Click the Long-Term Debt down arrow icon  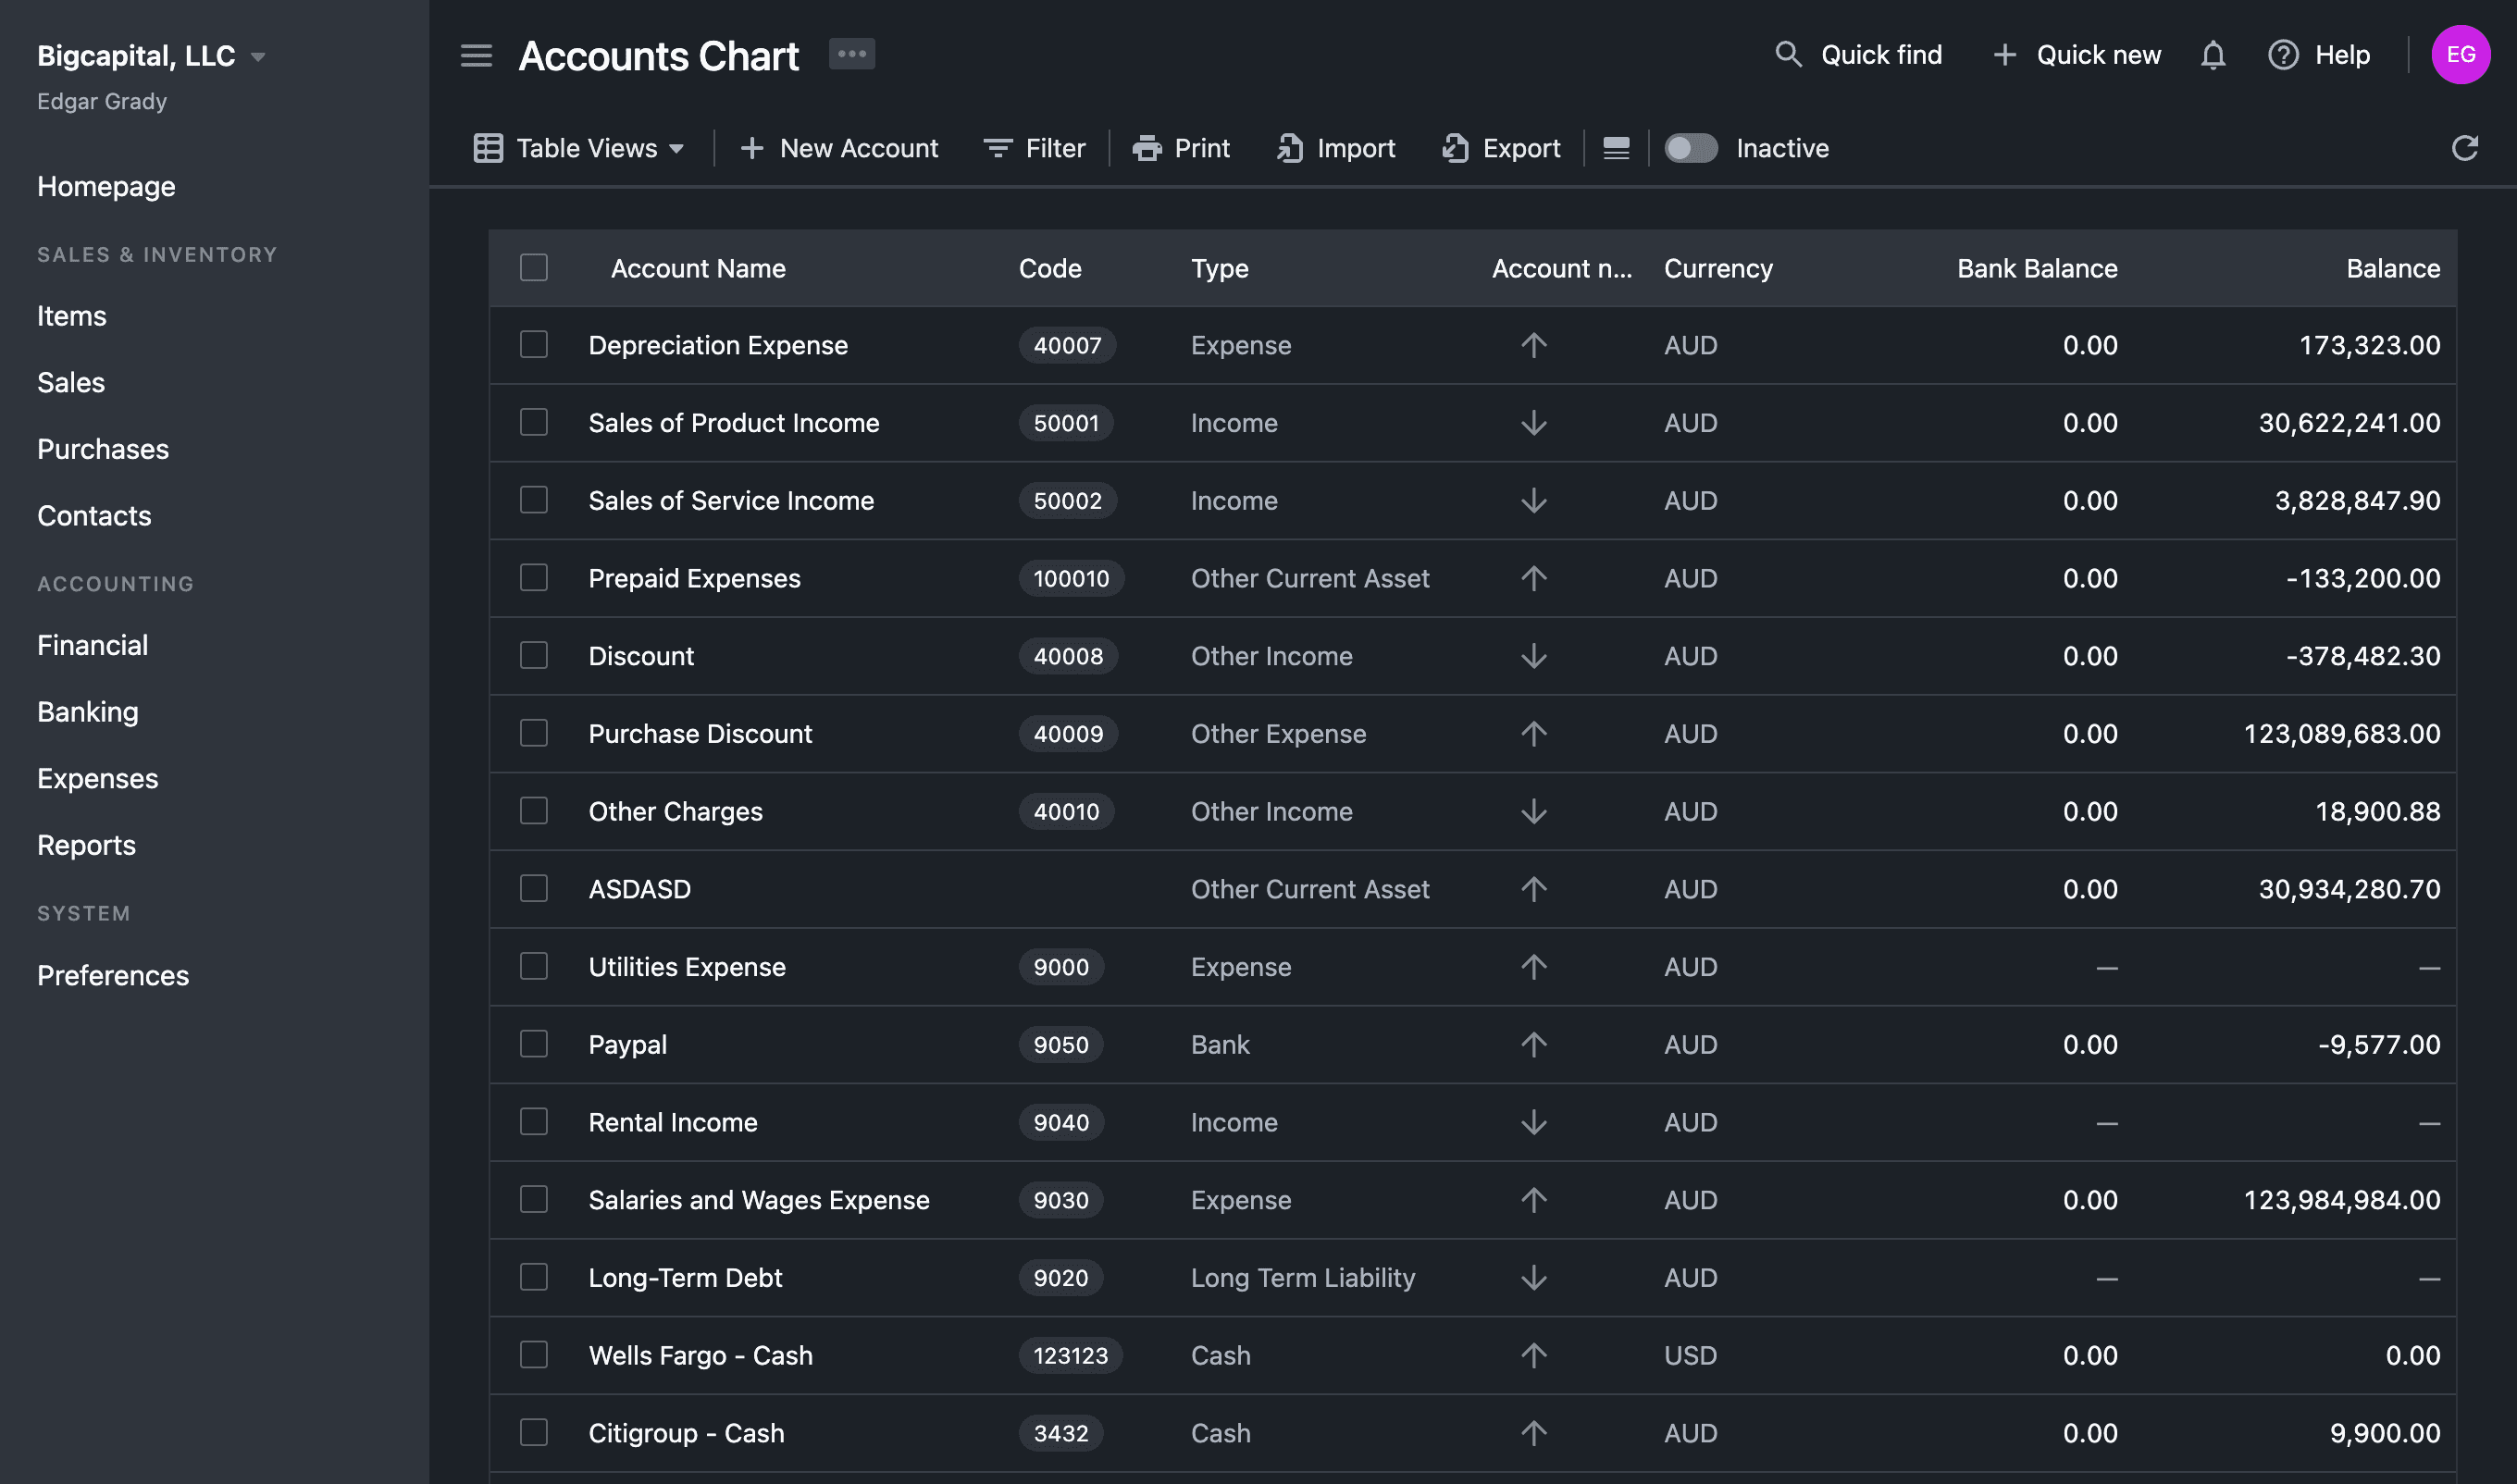1534,1278
